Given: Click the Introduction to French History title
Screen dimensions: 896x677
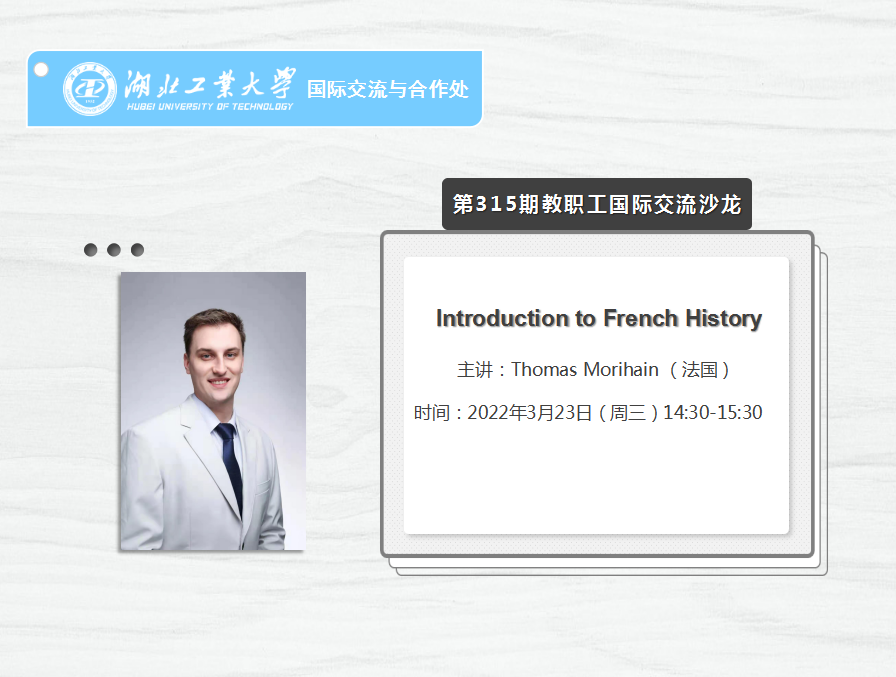Looking at the screenshot, I should (598, 319).
